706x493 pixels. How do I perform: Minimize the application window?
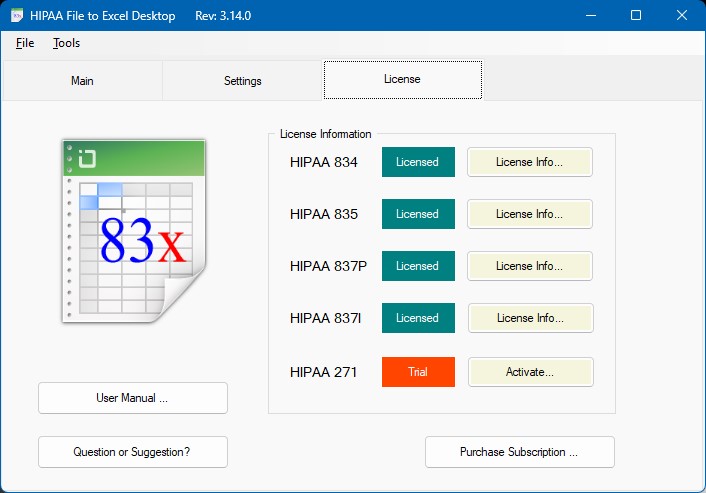pyautogui.click(x=591, y=15)
